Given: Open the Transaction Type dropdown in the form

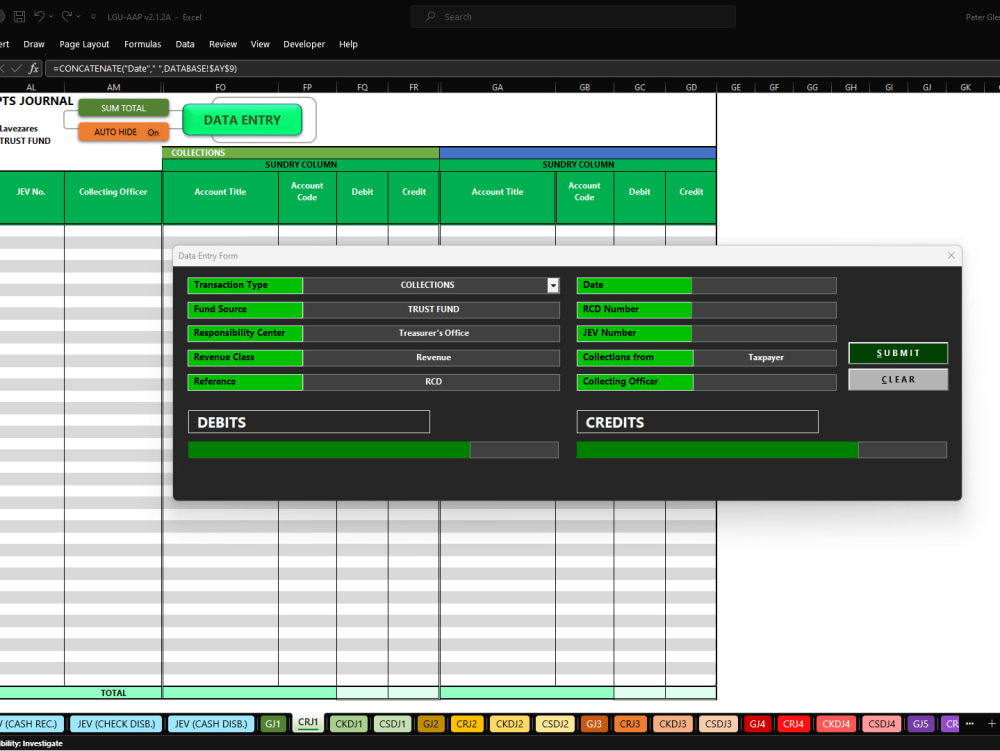Looking at the screenshot, I should [553, 285].
